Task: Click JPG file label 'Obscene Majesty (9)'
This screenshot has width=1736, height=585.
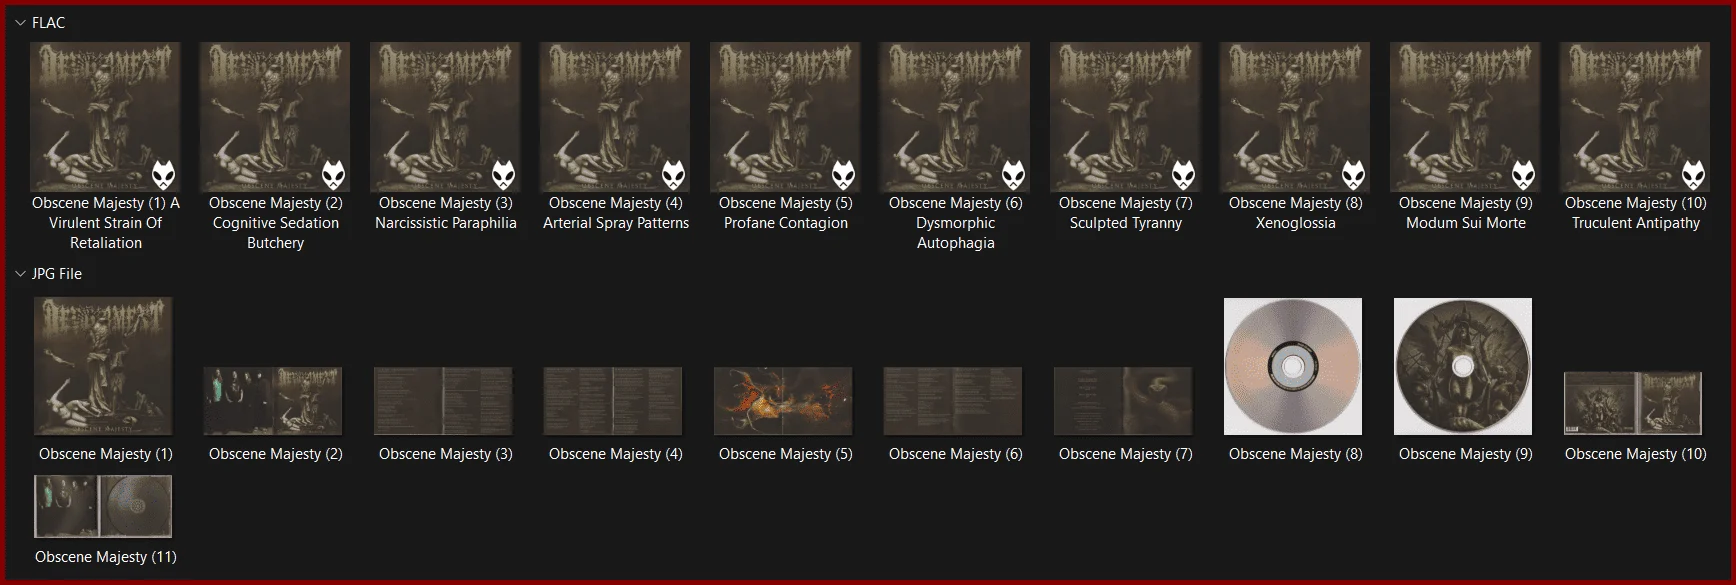Action: [1466, 454]
